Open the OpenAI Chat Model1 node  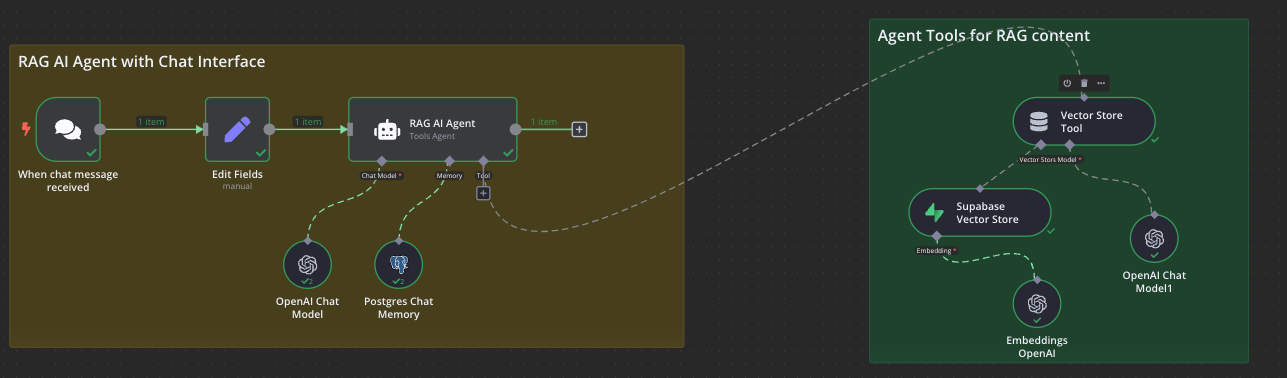click(x=1154, y=238)
